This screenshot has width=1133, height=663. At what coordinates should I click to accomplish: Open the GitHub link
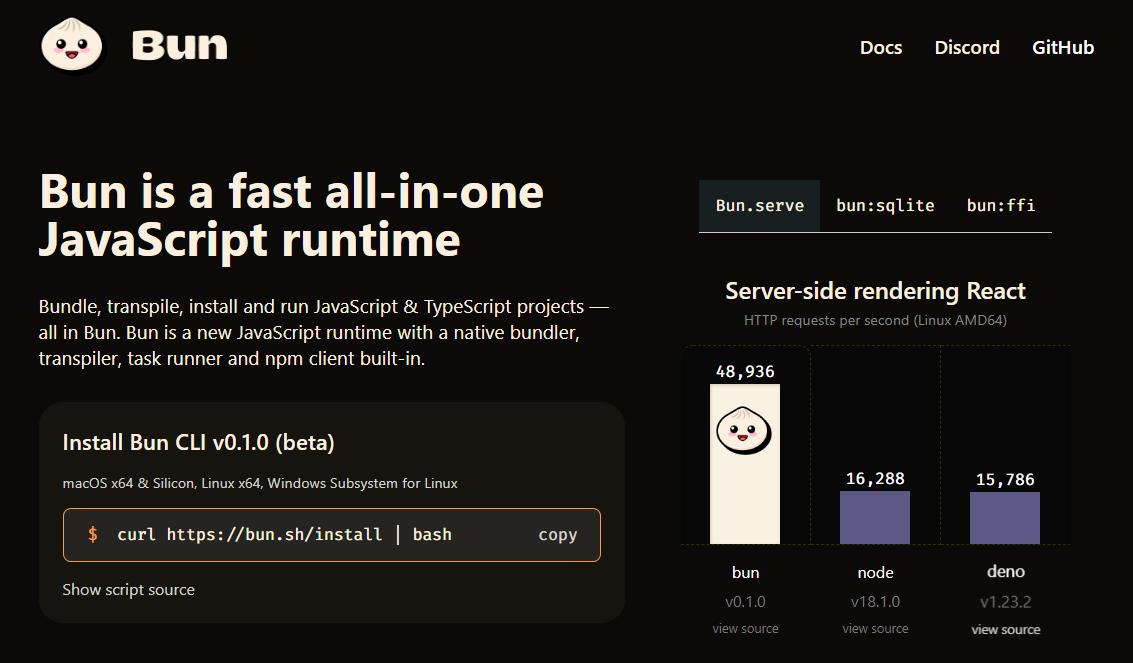(1063, 48)
